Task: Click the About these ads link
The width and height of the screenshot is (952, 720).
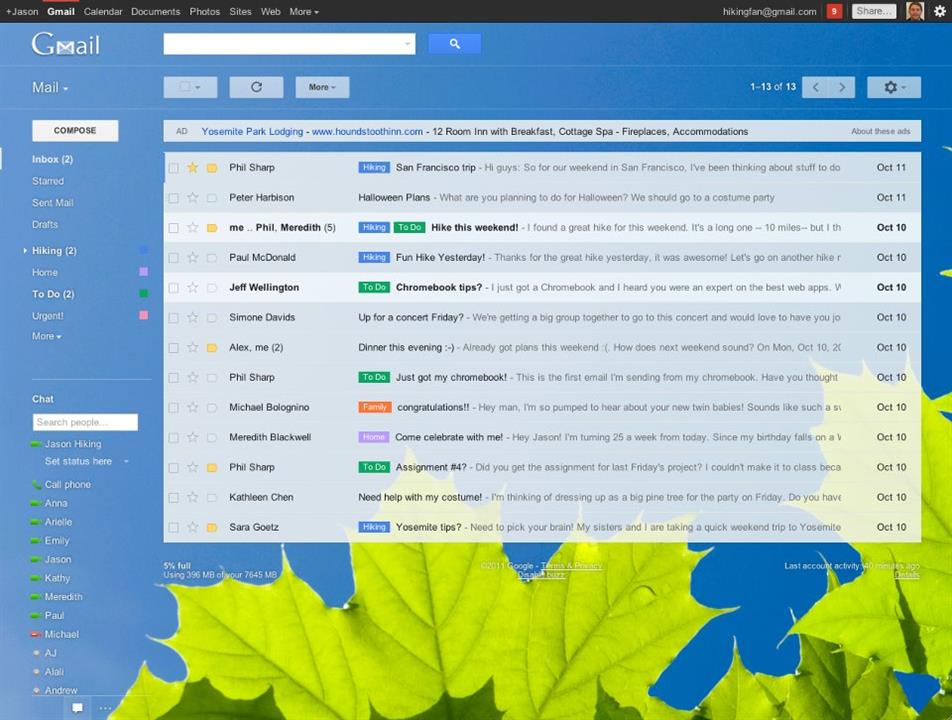Action: coord(880,131)
